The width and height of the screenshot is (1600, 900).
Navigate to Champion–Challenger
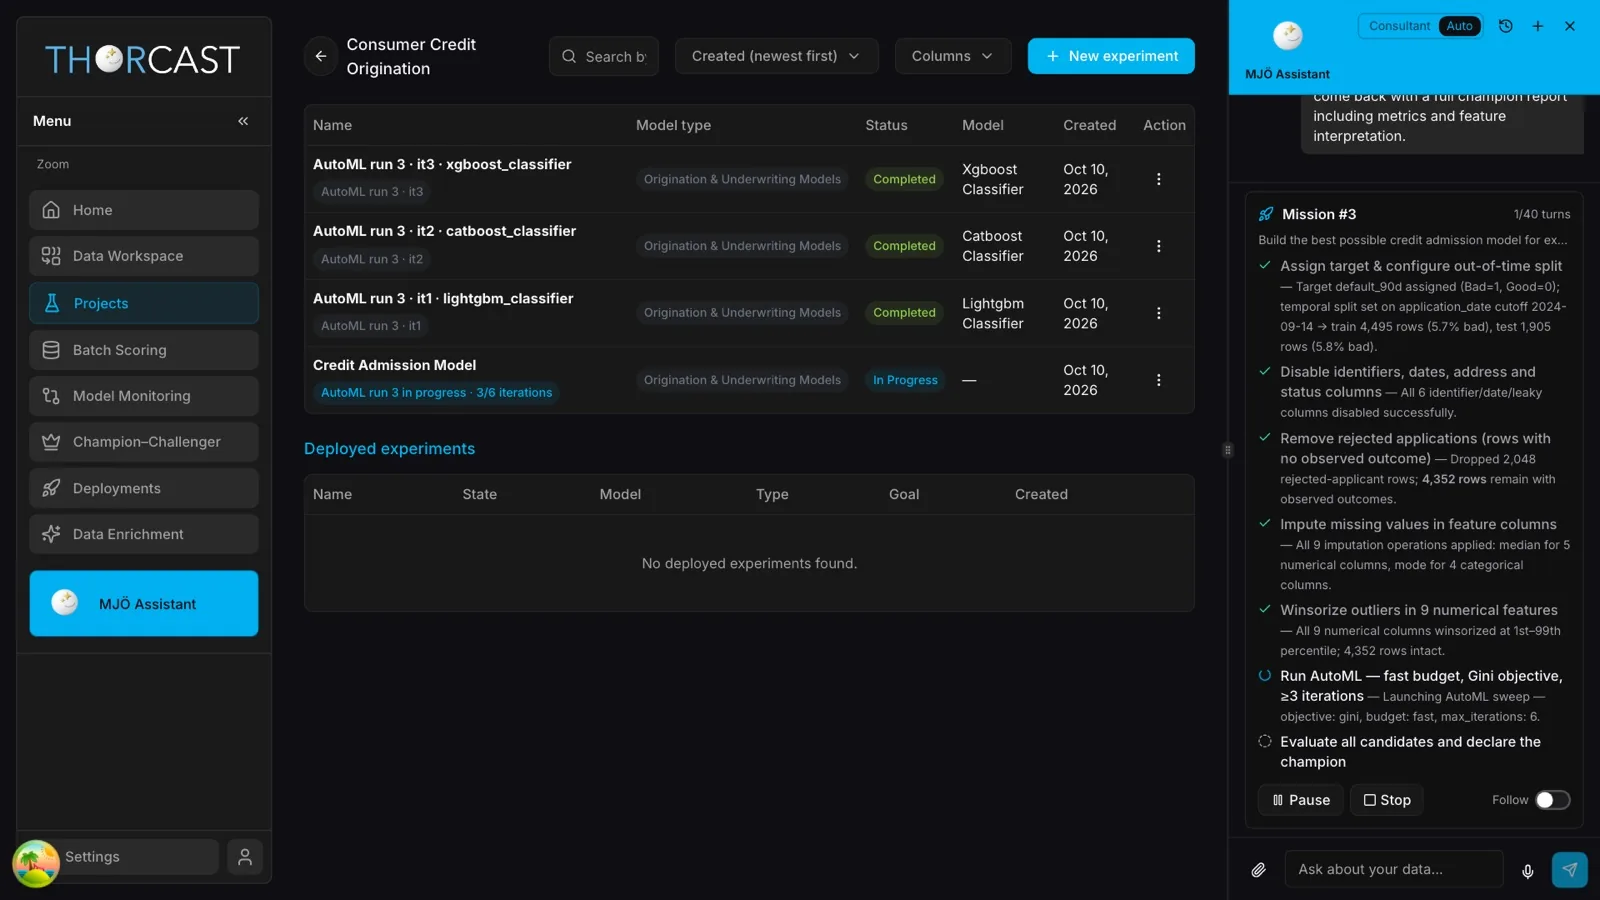point(144,442)
